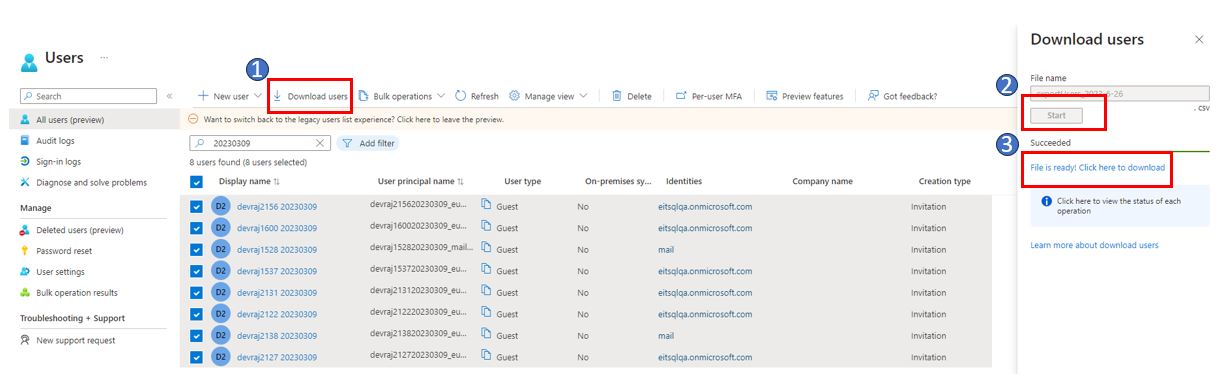Viewport: 1232px width, 386px height.
Task: Click the Add filter button
Action: [368, 143]
